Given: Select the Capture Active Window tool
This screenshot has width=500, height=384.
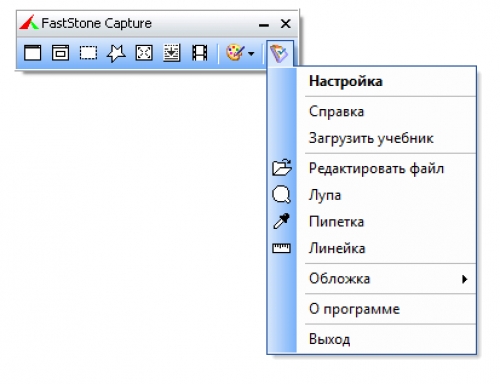Looking at the screenshot, I should point(32,53).
